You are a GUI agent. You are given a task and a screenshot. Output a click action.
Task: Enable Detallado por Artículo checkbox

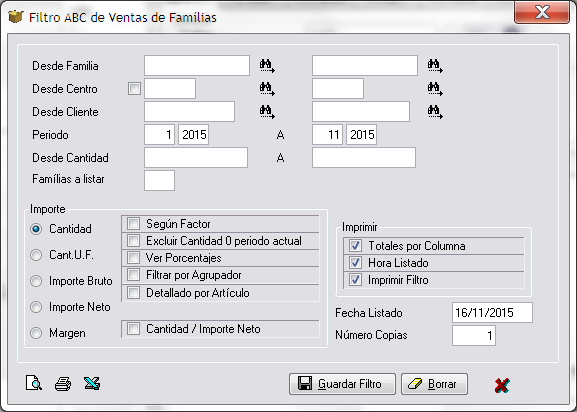click(133, 293)
